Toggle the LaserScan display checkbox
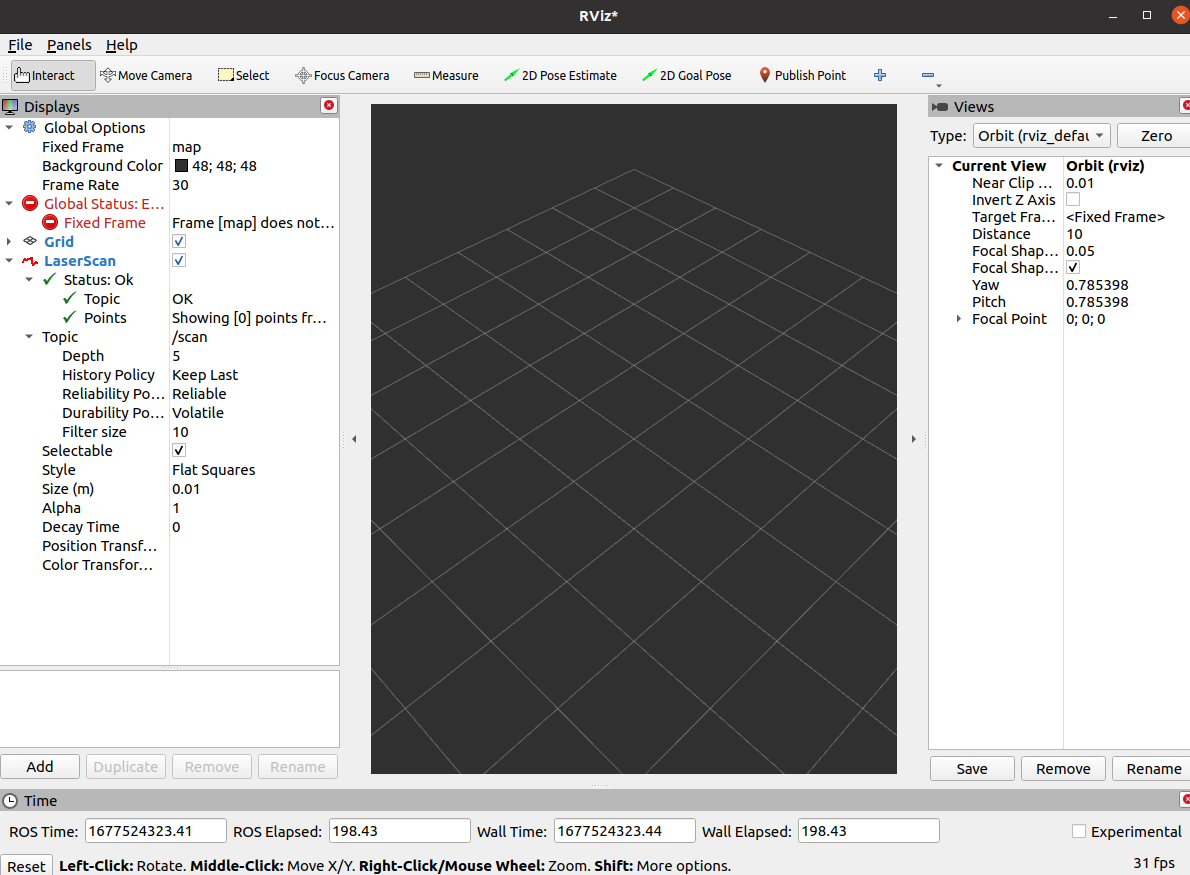Screen dimensions: 1190x875 pyautogui.click(x=179, y=260)
